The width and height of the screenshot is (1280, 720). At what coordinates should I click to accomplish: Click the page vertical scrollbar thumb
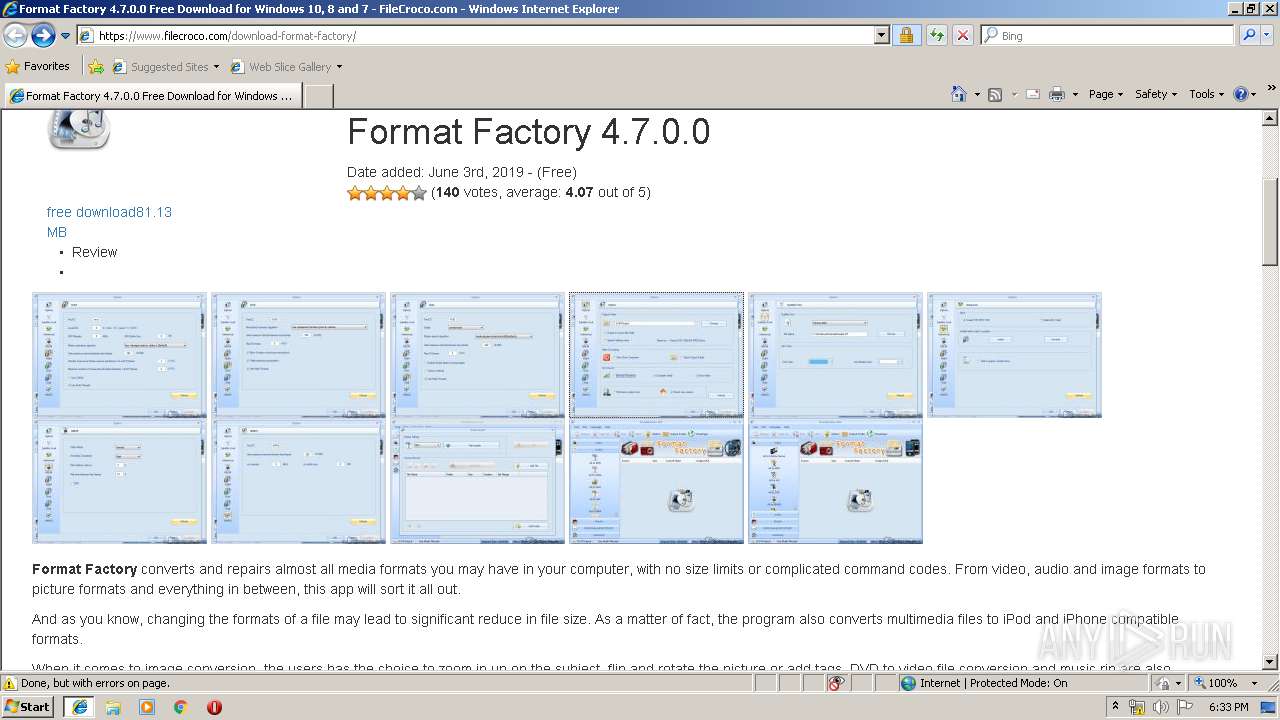[x=1270, y=223]
